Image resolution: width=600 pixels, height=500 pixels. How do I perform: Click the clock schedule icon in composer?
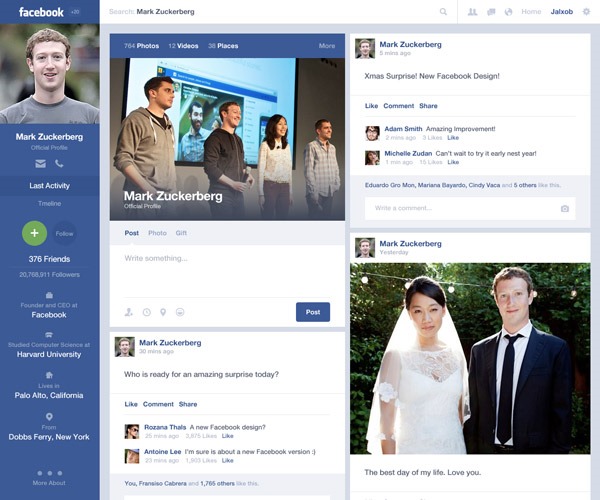tap(146, 312)
